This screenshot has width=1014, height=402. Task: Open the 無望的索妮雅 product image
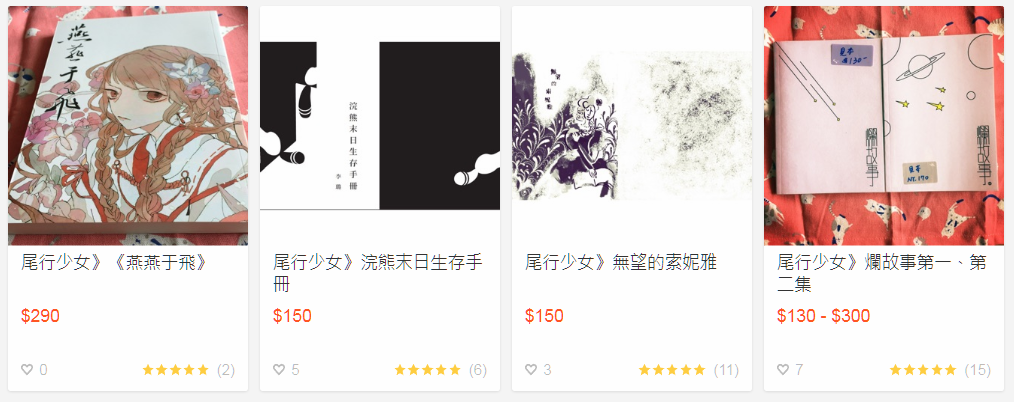click(x=632, y=126)
